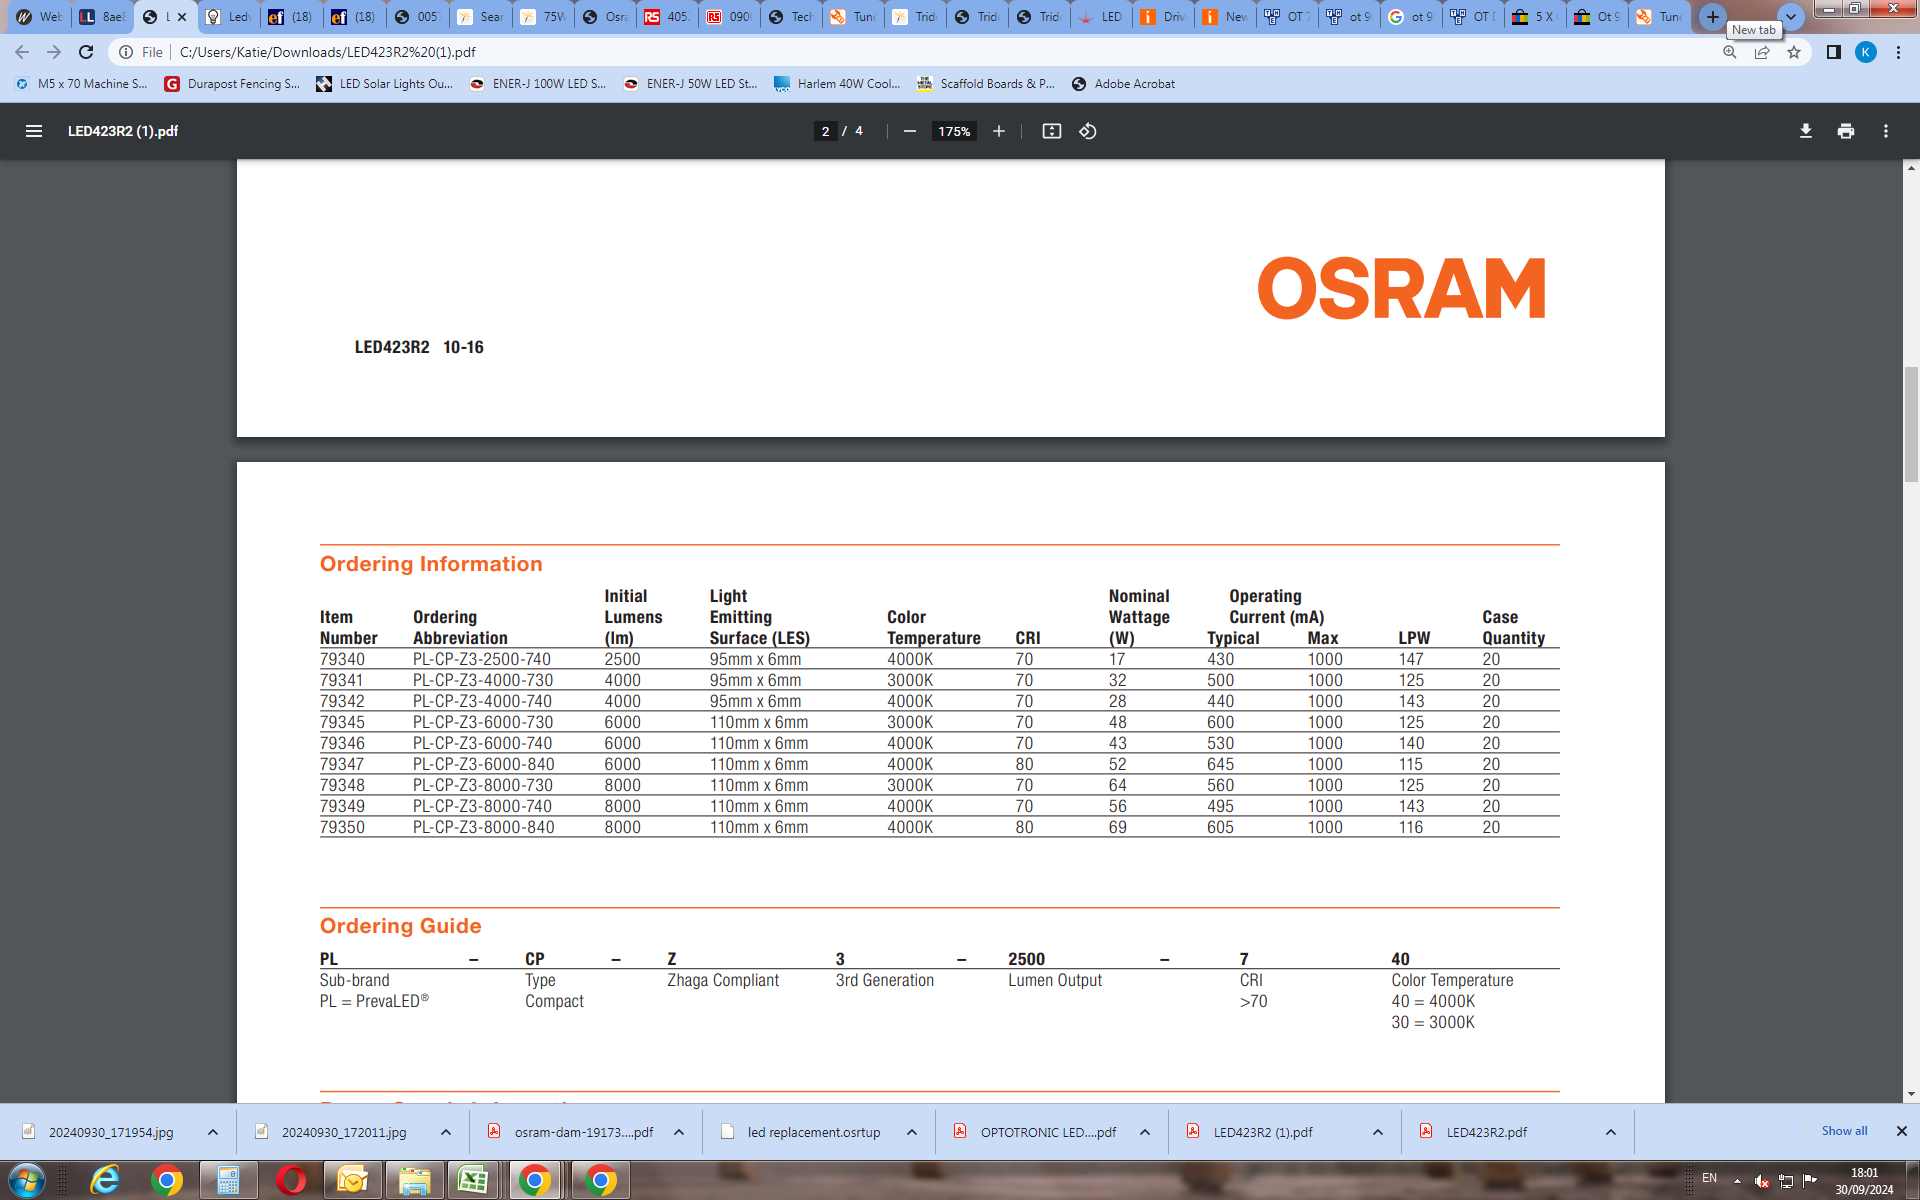Switch to the 405 RS tab

(x=665, y=17)
